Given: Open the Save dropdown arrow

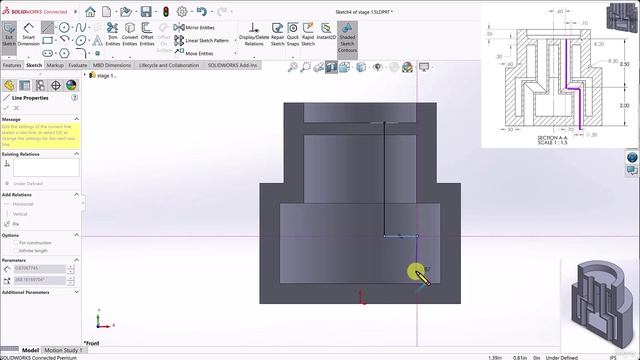Looking at the screenshot, I should tap(156, 12).
